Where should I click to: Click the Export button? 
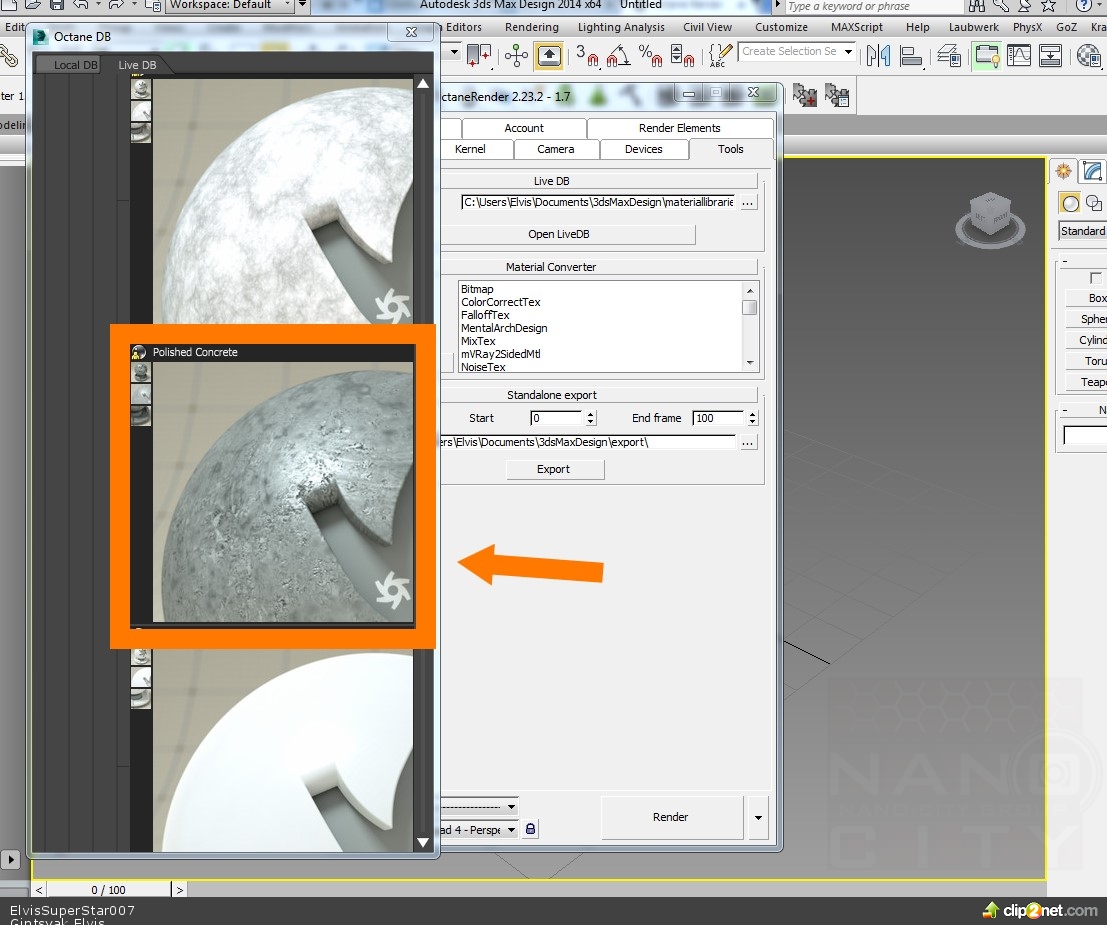[x=554, y=470]
